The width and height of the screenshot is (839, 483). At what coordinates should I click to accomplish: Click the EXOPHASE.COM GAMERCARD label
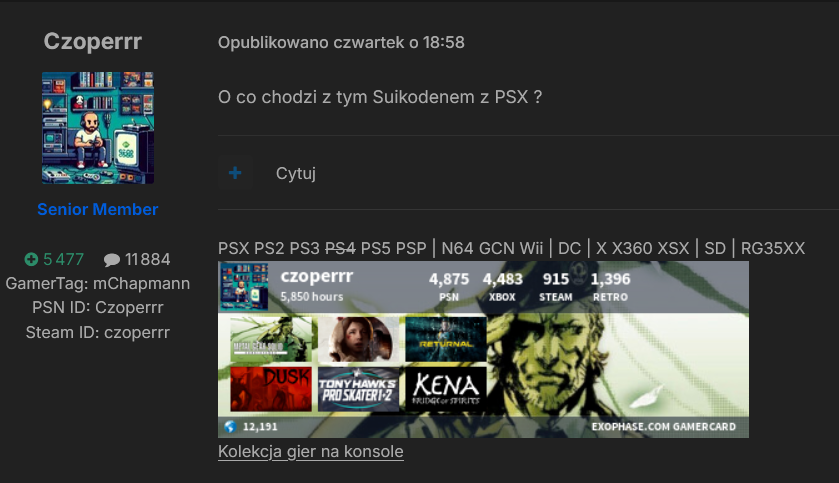[x=663, y=426]
